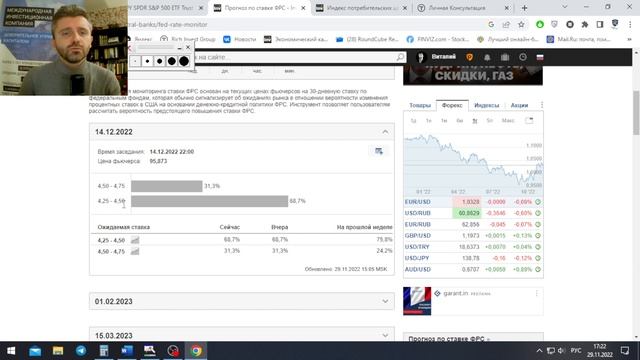The image size is (640, 360).
Task: Click the orange shield badge icon
Action: click(469, 57)
